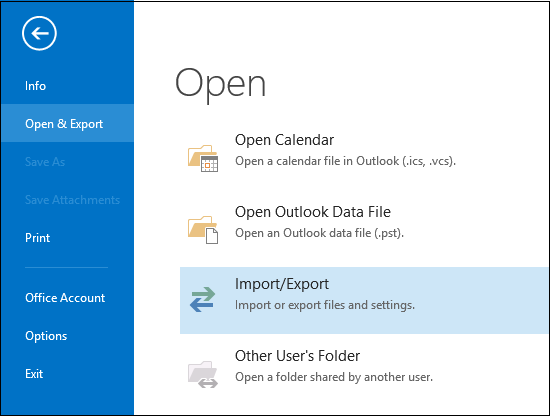550x416 pixels.
Task: Select Other User's Folder title
Action: 297,356
